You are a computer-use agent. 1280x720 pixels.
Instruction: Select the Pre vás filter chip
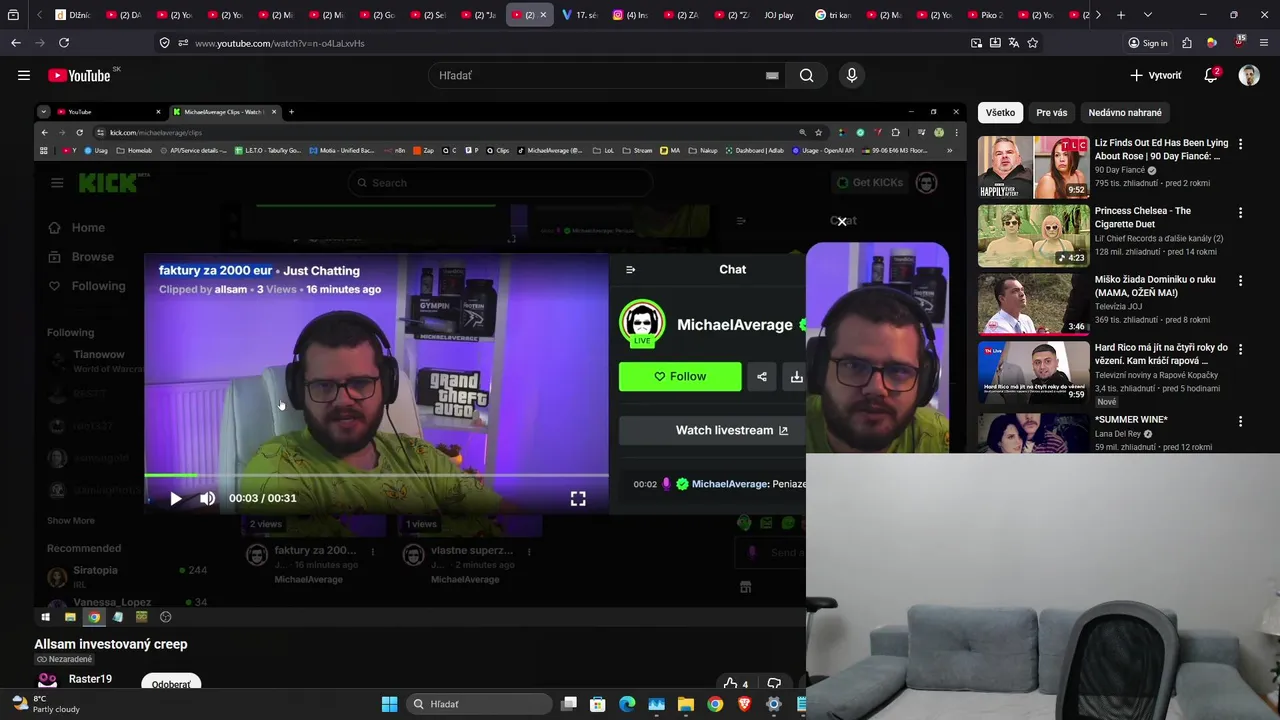pos(1051,112)
